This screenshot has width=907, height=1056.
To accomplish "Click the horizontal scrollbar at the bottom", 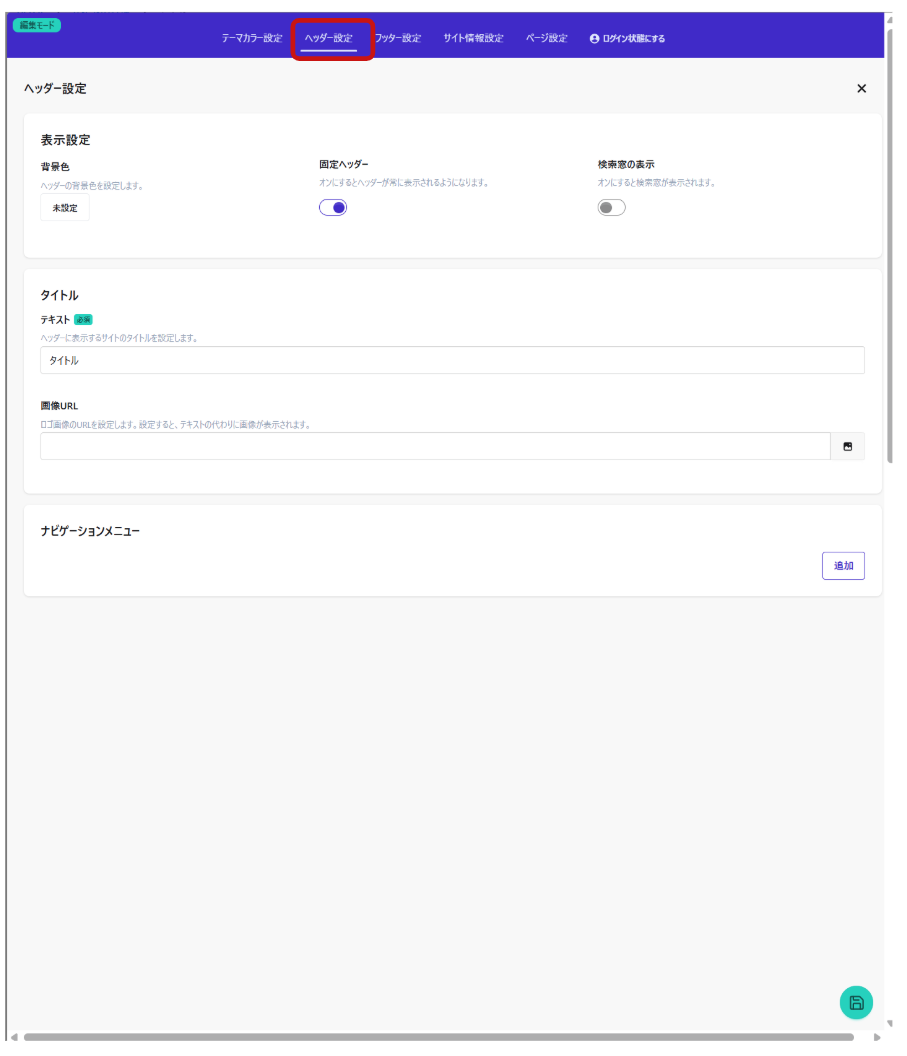I will pyautogui.click(x=438, y=1037).
